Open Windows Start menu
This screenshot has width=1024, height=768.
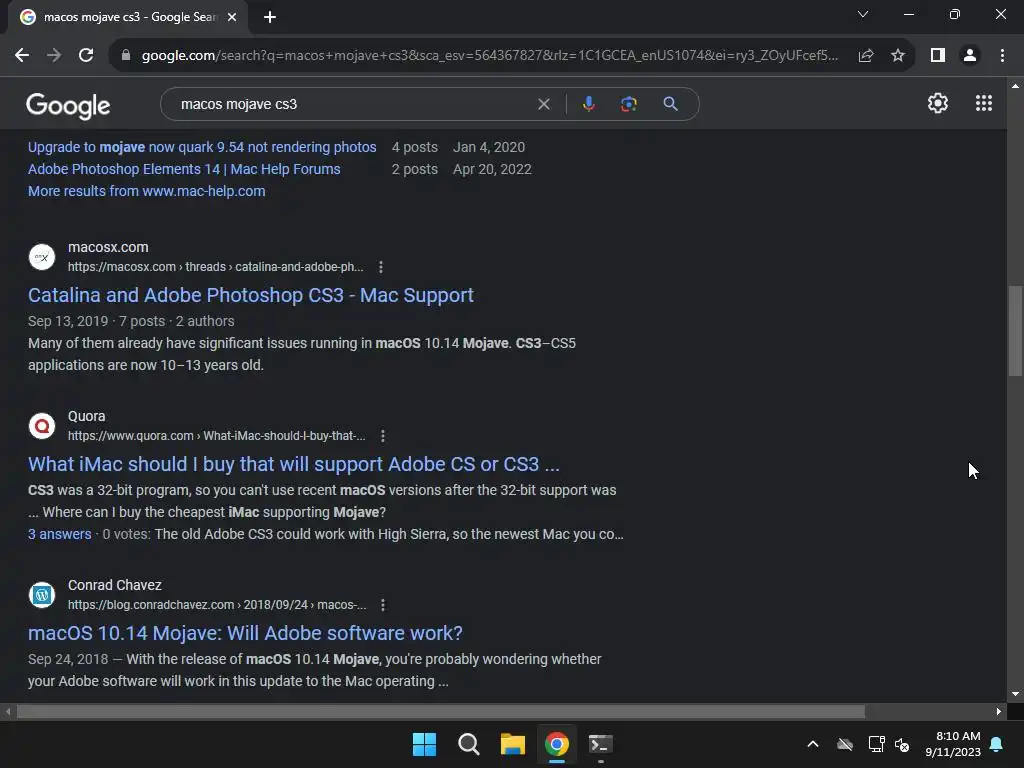(x=424, y=744)
